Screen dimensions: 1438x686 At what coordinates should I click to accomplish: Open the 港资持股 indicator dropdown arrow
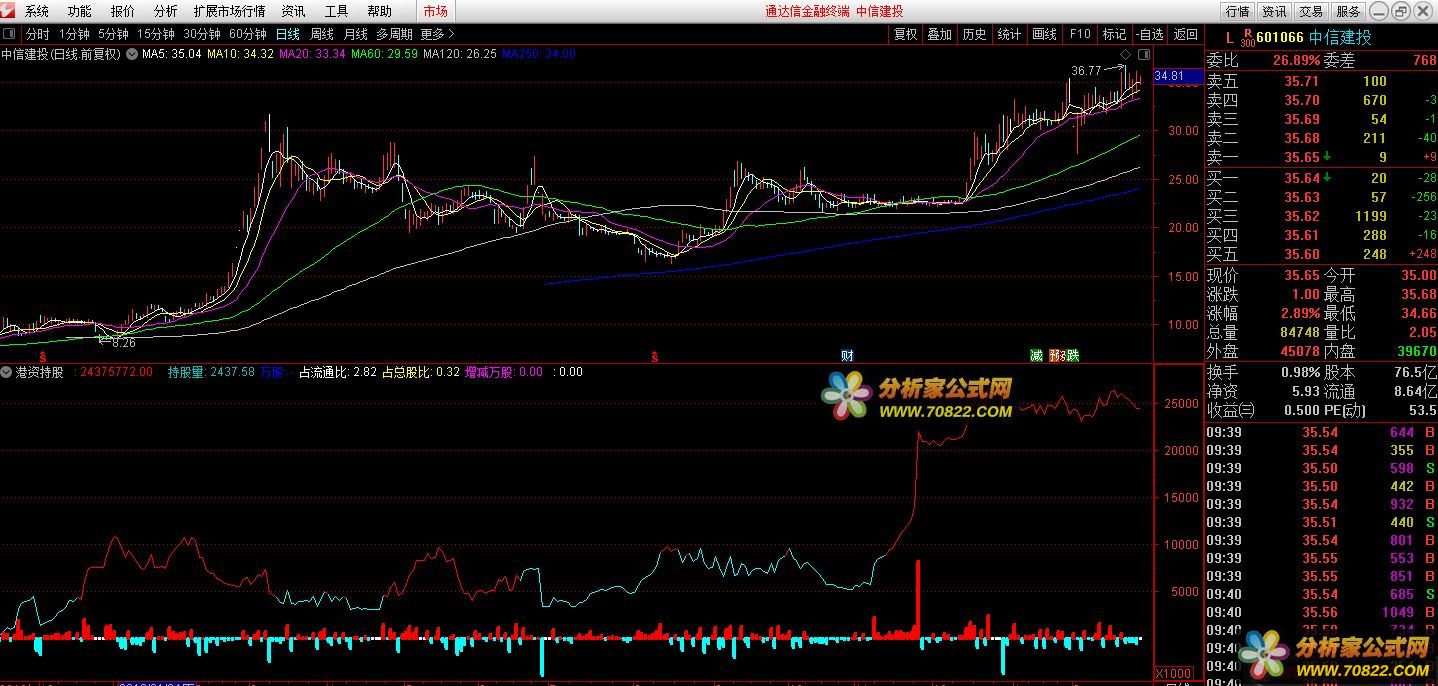click(x=7, y=372)
